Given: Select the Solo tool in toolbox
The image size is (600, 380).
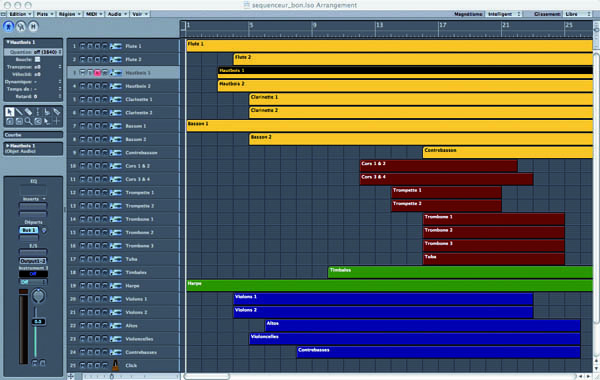Looking at the screenshot, I should pos(10,121).
